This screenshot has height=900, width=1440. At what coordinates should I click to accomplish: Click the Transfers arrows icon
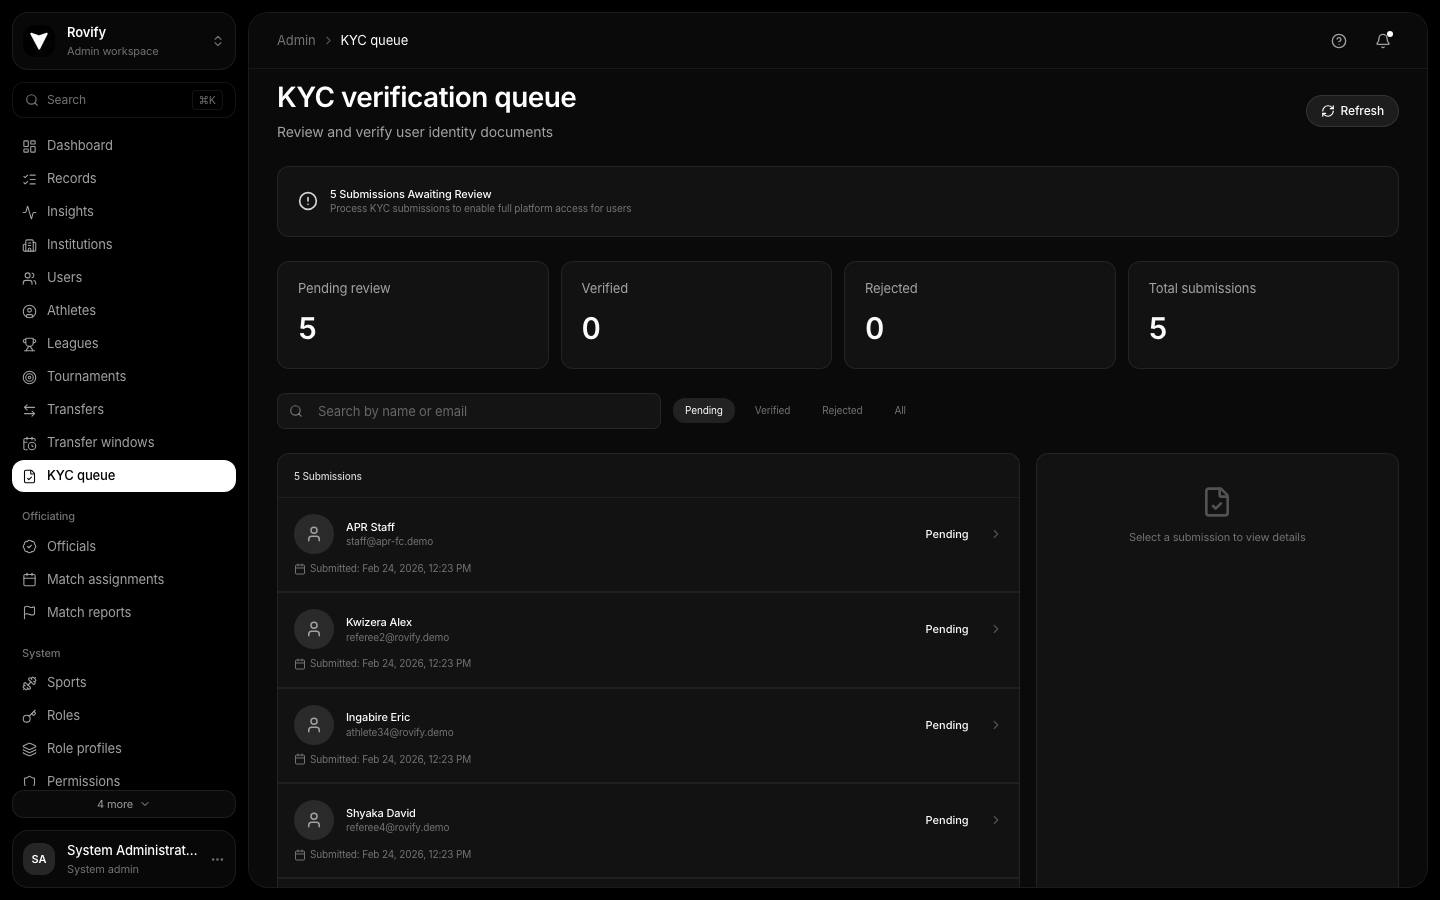tap(30, 410)
